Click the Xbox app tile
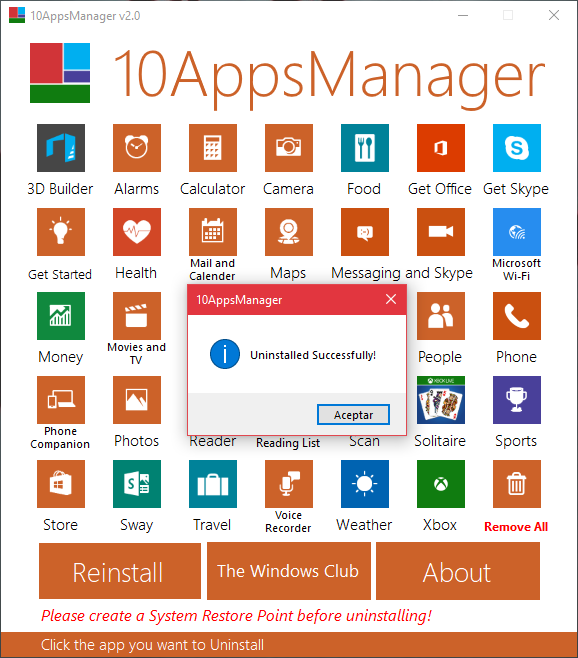This screenshot has height=658, width=578. 441,483
